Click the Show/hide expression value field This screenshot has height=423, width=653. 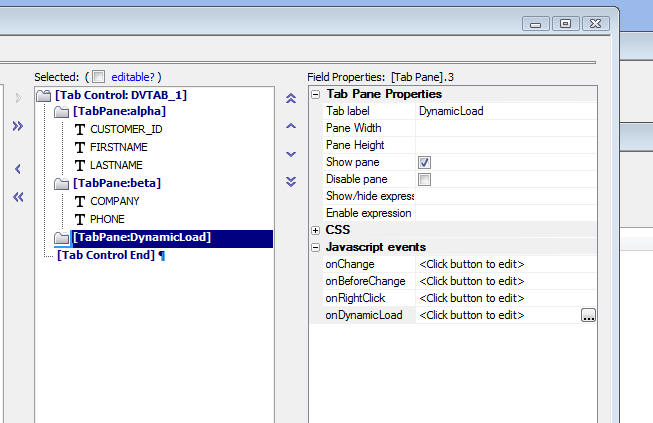[x=506, y=196]
